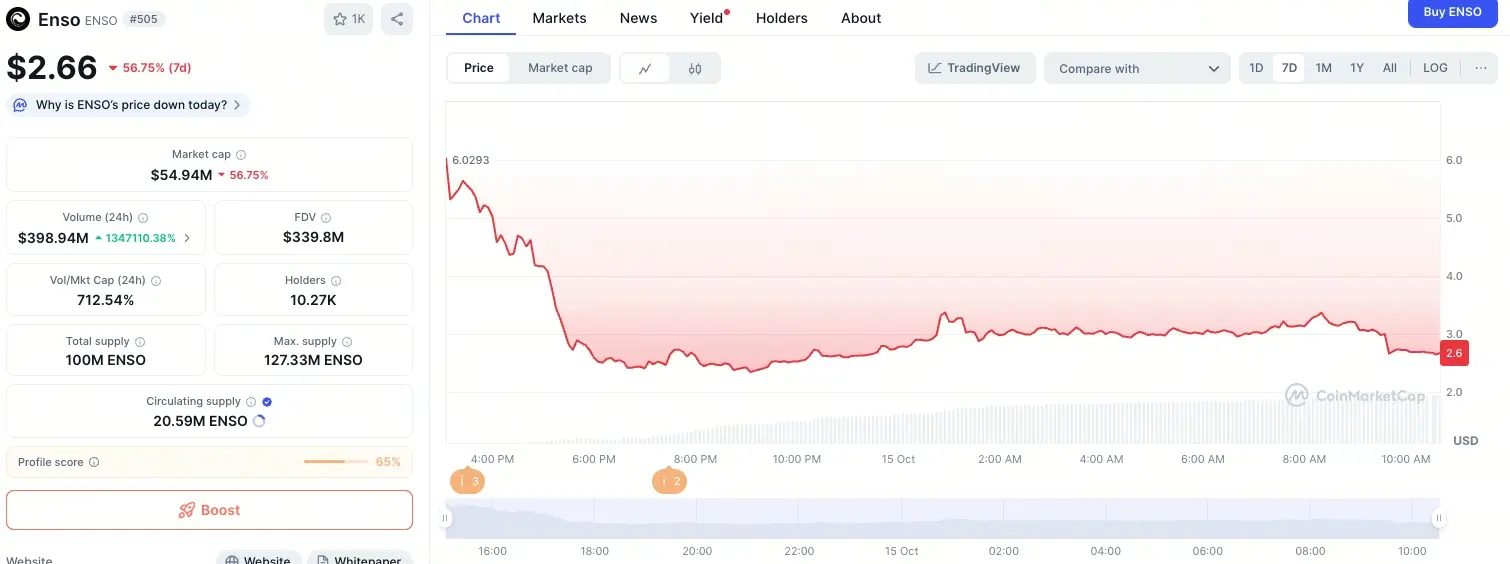Click the Holders info icon
The height and width of the screenshot is (564, 1510).
pyautogui.click(x=336, y=281)
